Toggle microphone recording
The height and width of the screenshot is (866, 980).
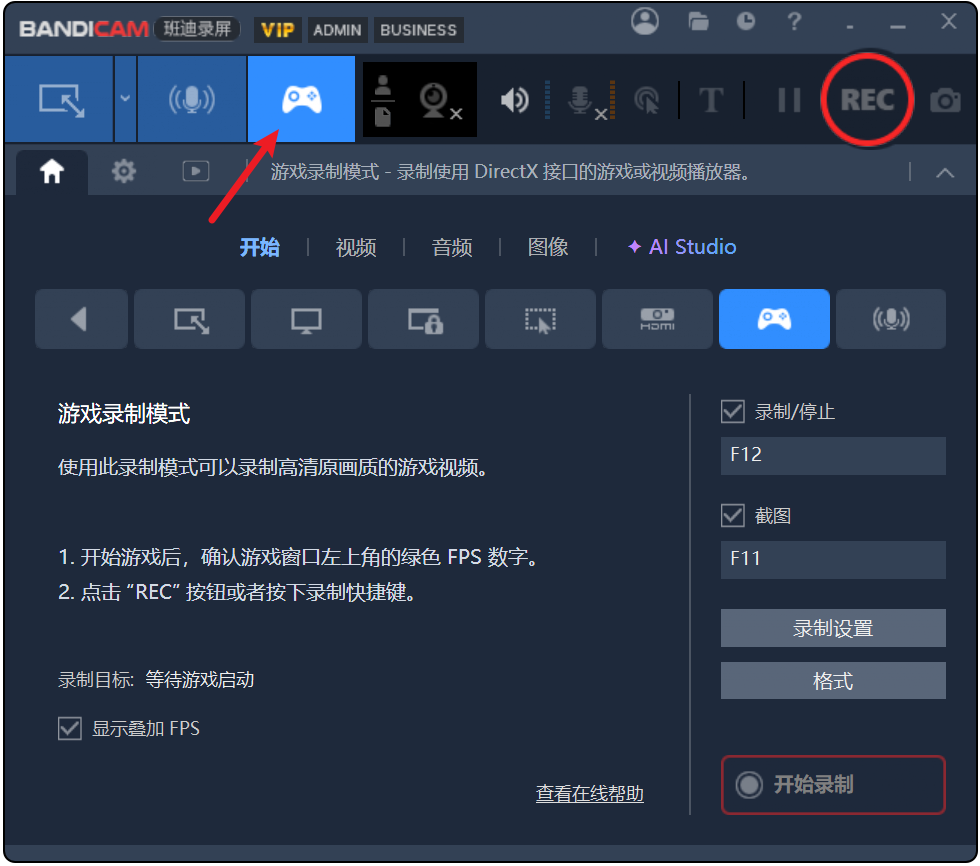tap(586, 101)
